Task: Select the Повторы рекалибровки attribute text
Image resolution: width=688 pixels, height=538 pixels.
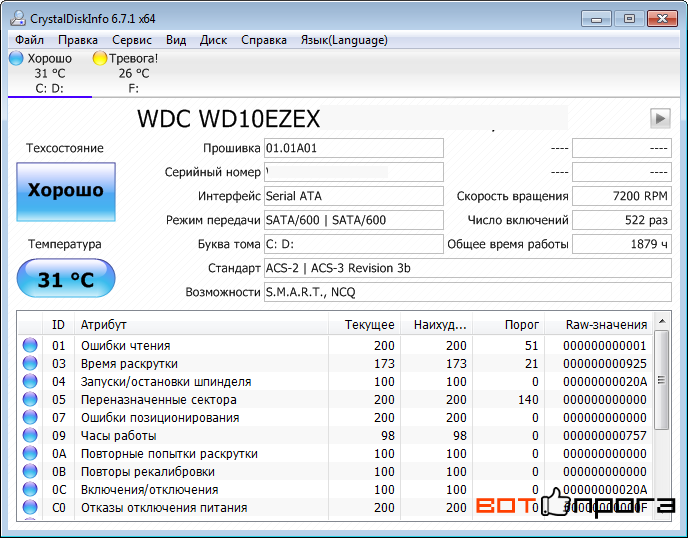Action: point(147,472)
